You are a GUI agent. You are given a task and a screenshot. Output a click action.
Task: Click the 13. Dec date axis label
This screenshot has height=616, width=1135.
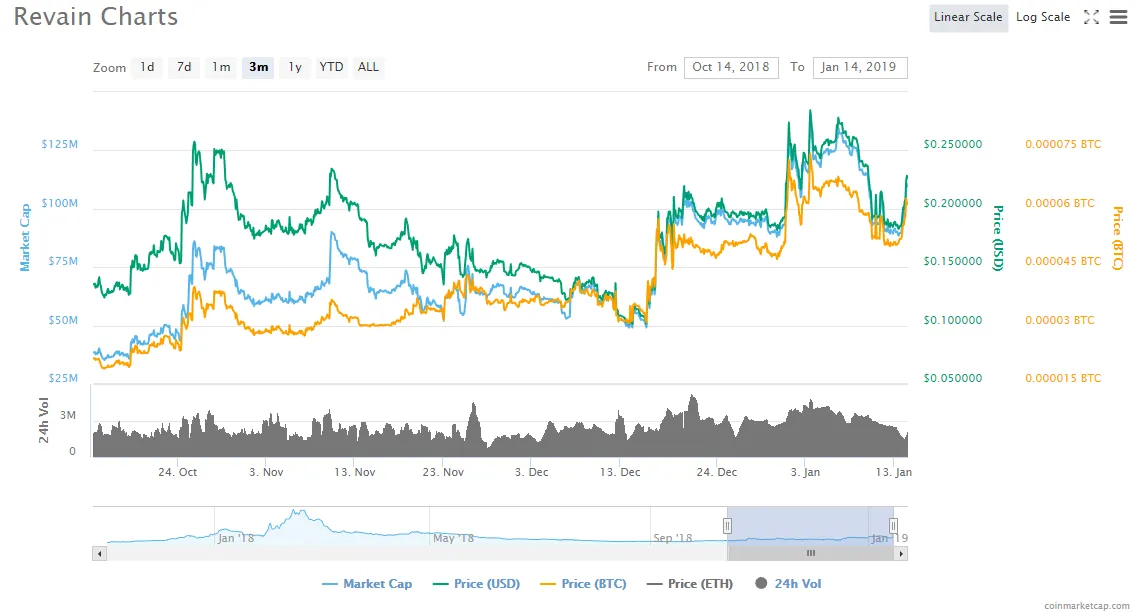tap(620, 472)
